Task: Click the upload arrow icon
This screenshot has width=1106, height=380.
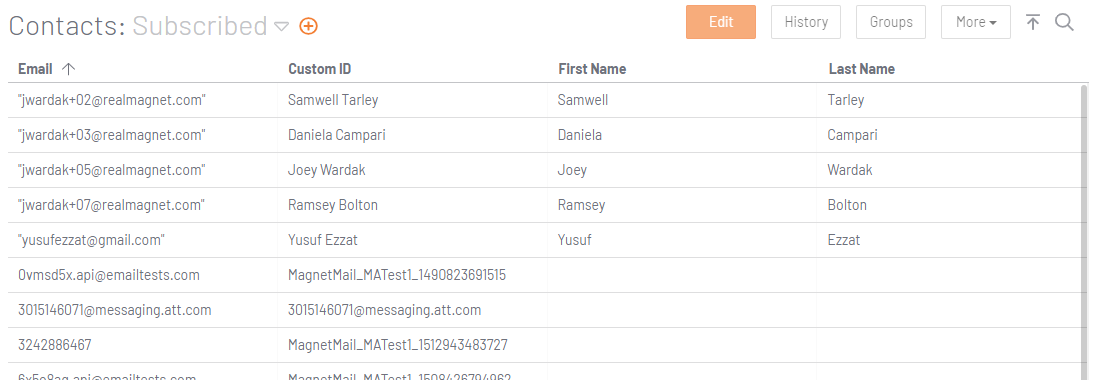Action: pyautogui.click(x=1033, y=23)
